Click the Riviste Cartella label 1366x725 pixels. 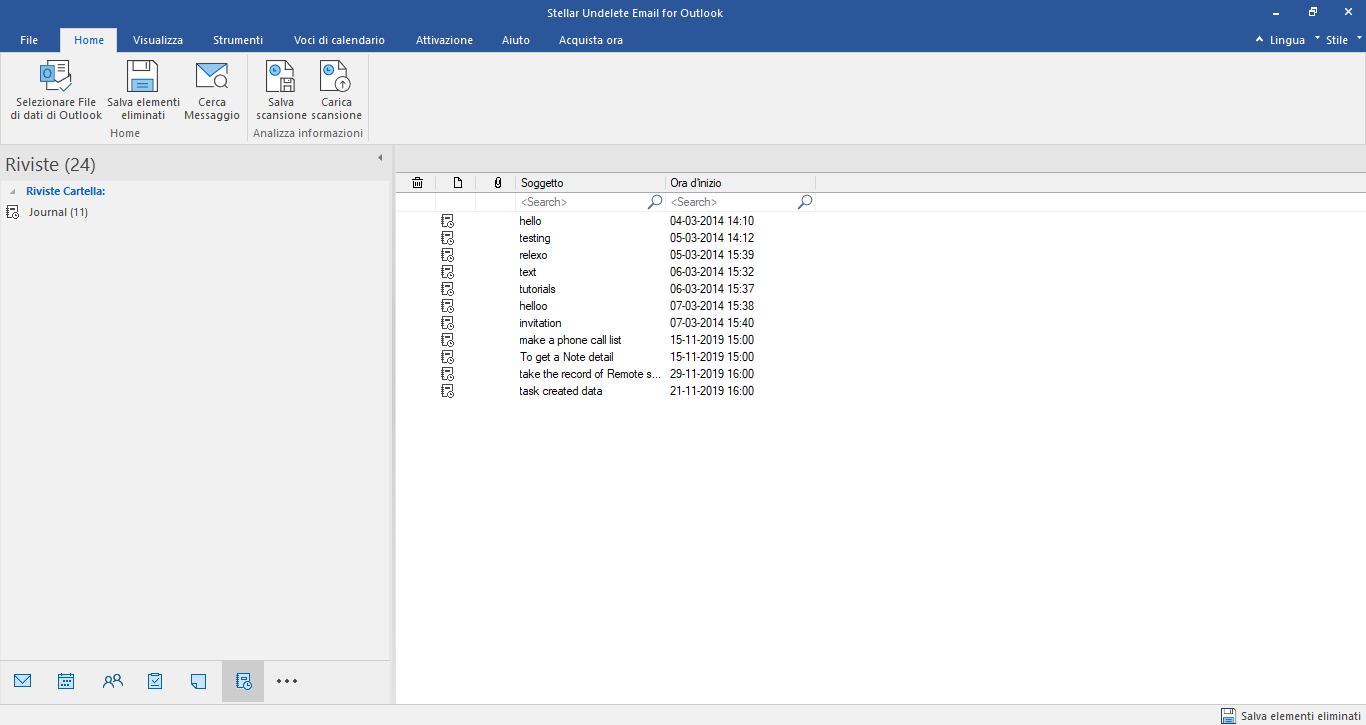coord(66,191)
